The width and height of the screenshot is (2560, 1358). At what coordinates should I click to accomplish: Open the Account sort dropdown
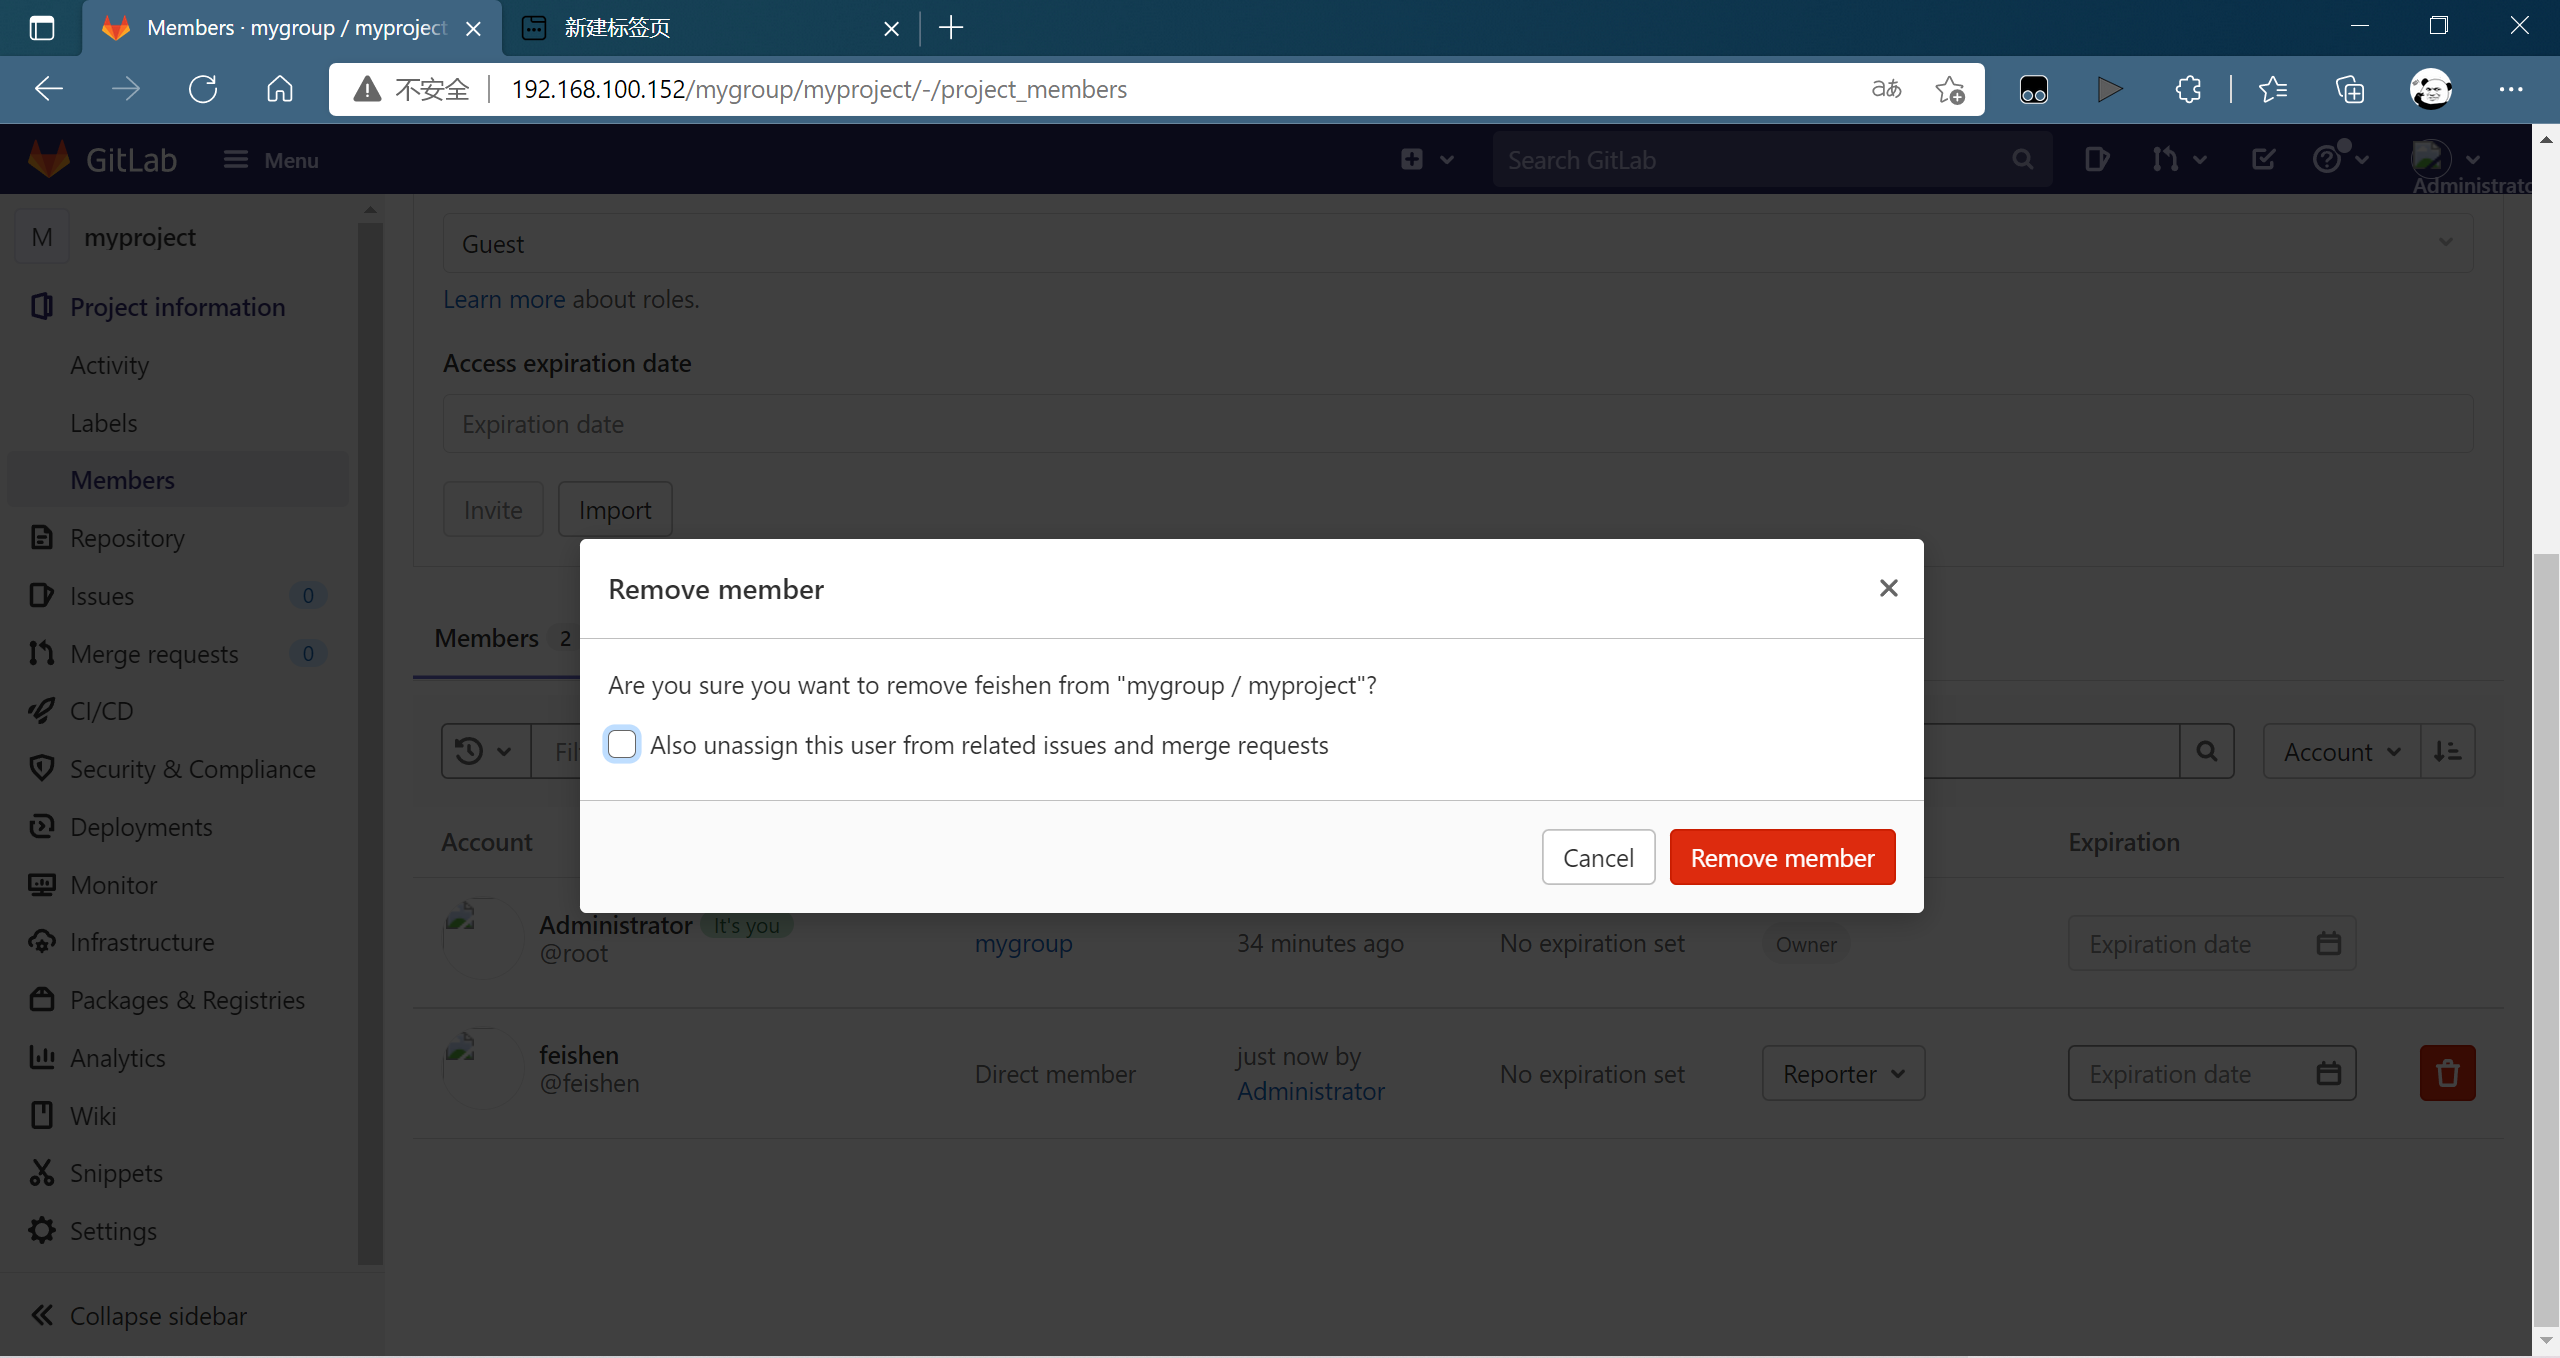(x=2340, y=751)
